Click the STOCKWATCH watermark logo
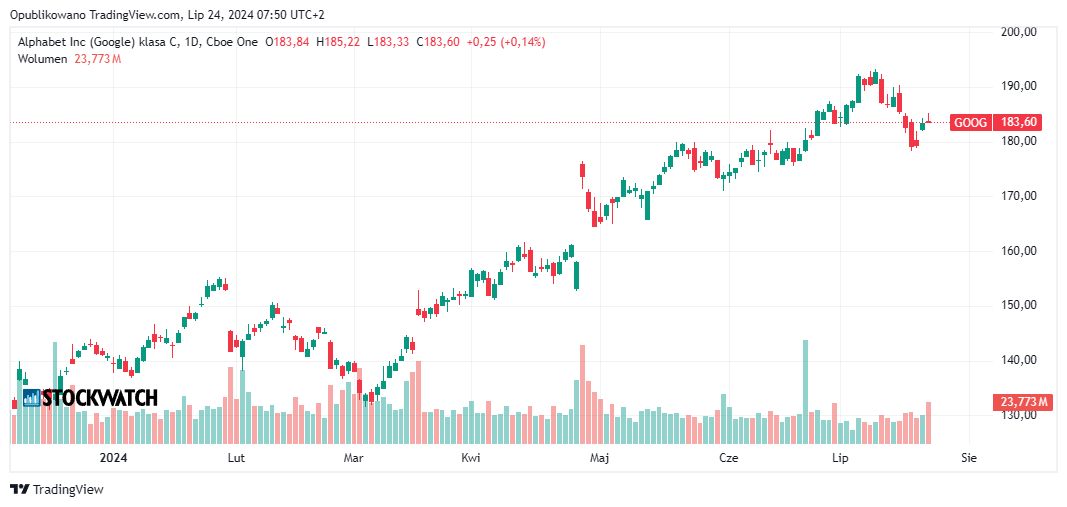 click(x=90, y=398)
